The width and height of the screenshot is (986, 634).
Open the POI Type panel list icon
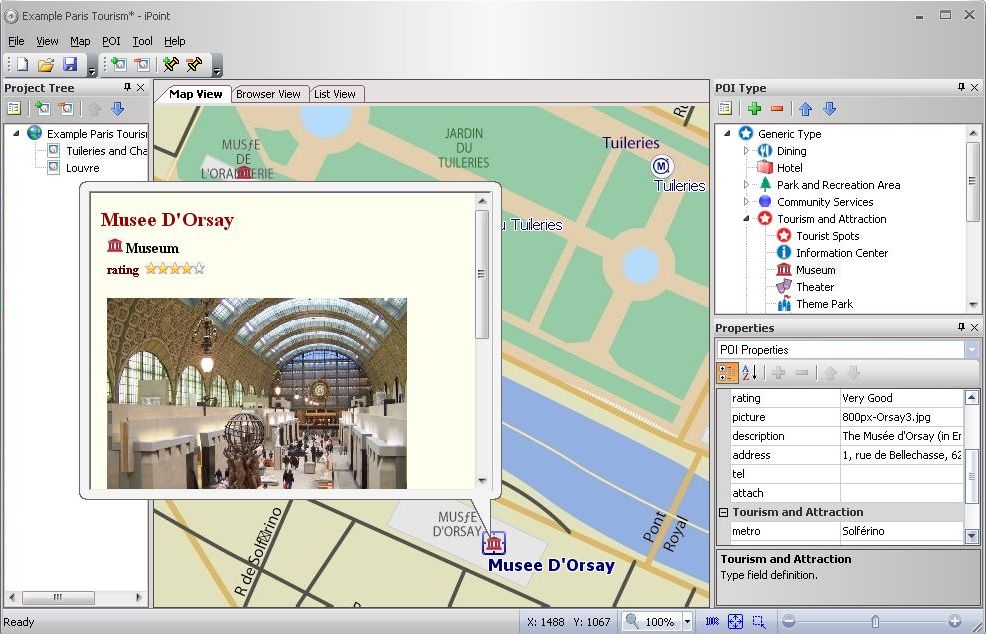[x=725, y=109]
